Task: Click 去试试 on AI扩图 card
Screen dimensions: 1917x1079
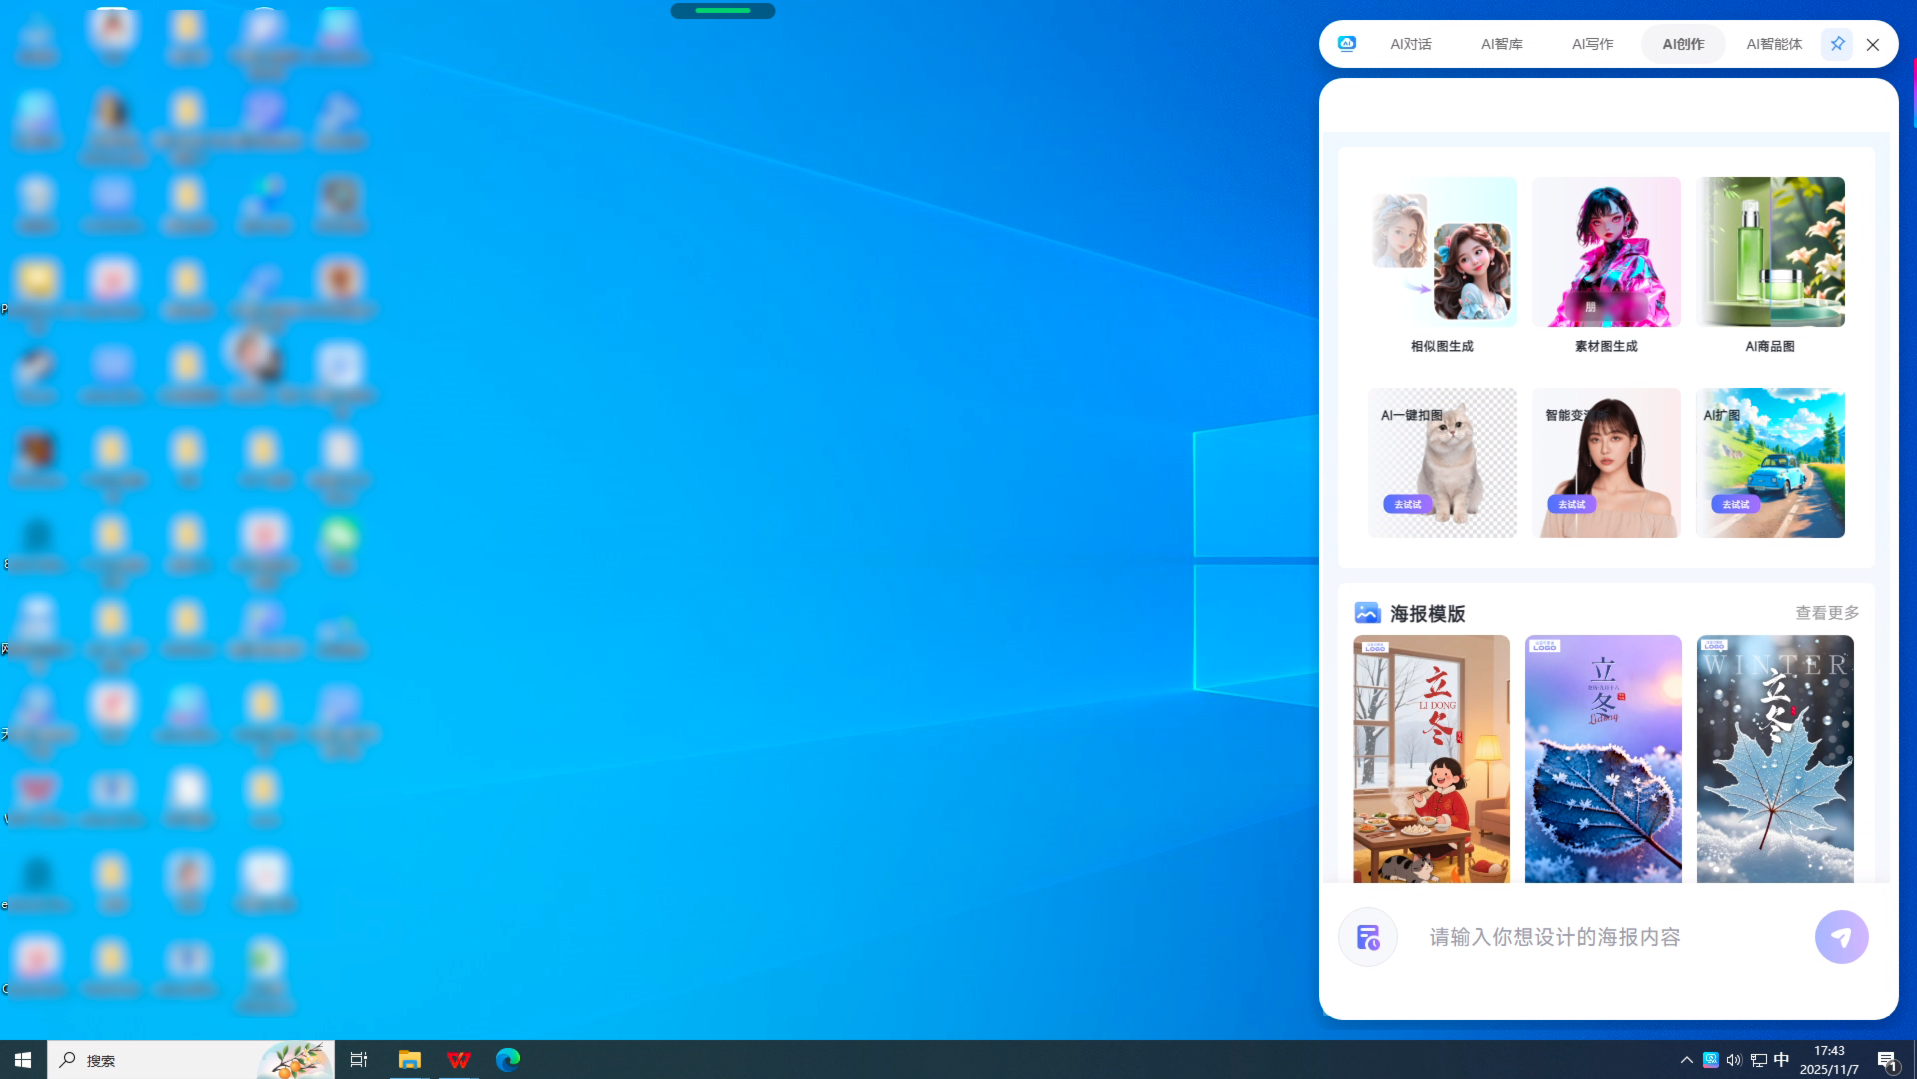Action: (1735, 505)
